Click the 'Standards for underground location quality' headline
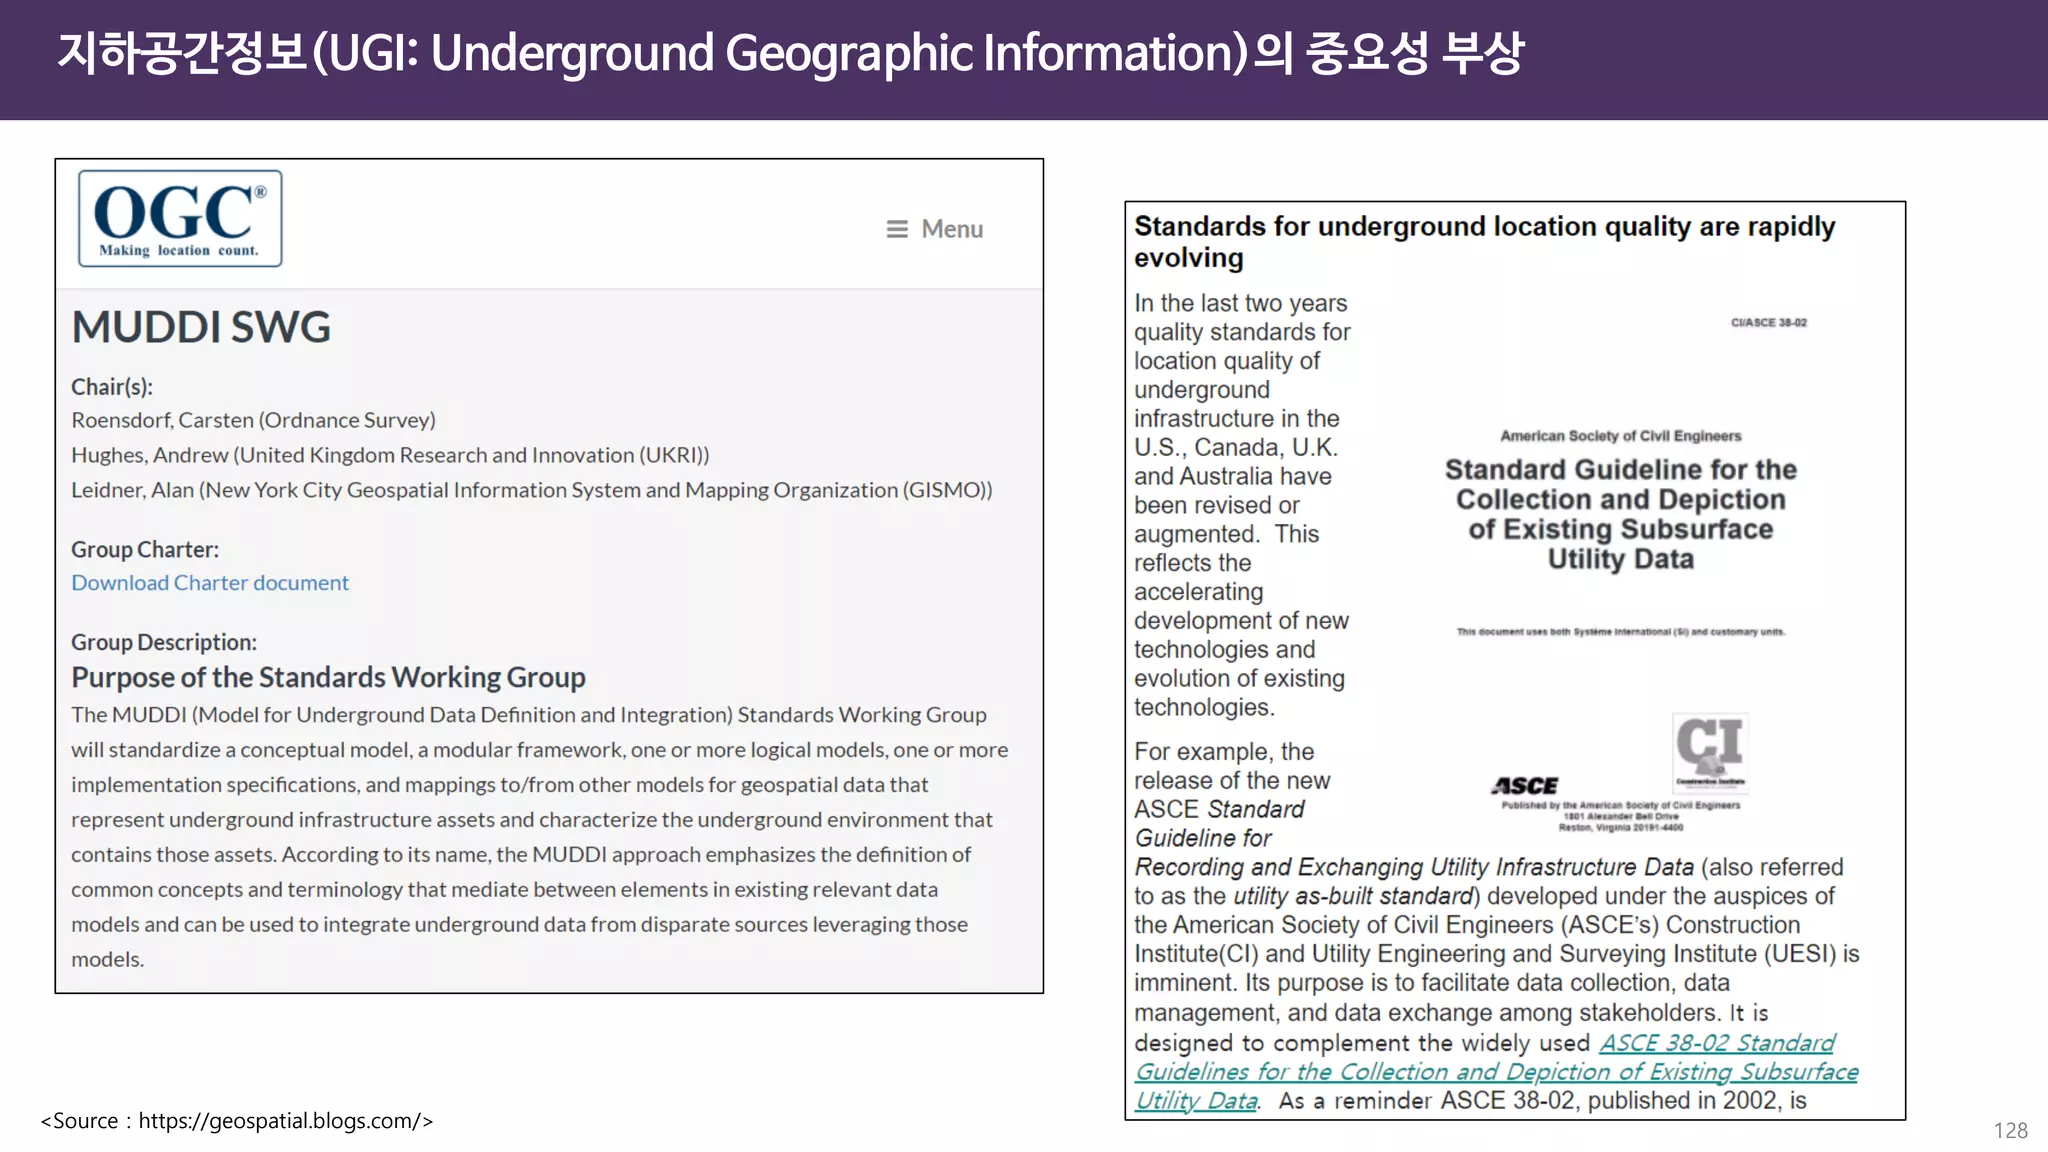 (x=1485, y=242)
